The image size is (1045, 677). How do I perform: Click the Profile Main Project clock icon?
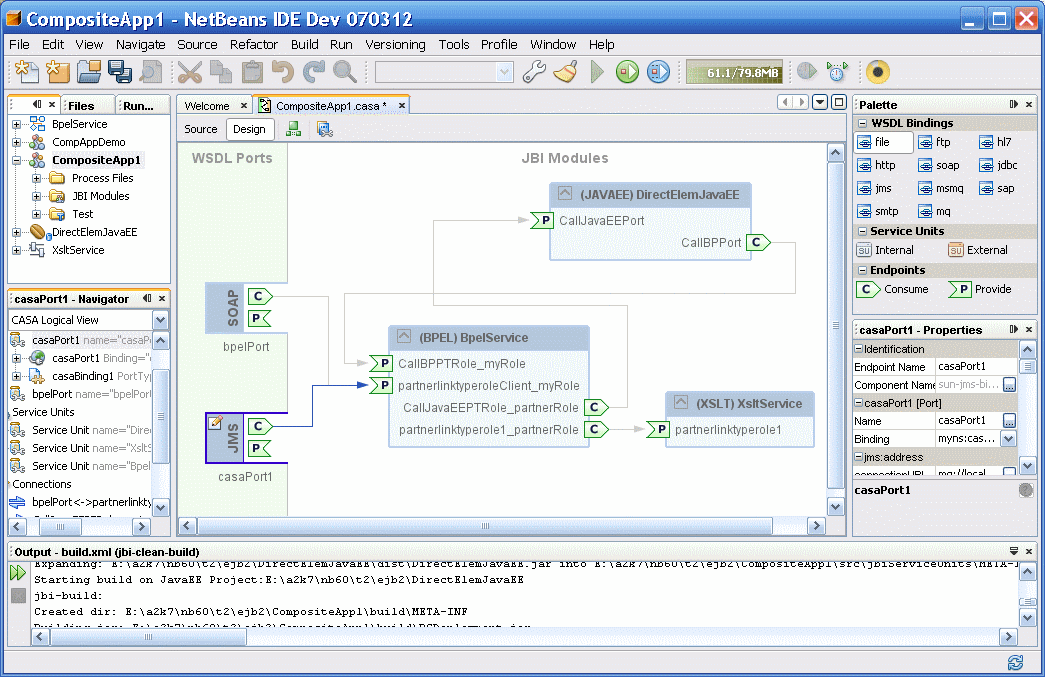pyautogui.click(x=837, y=72)
